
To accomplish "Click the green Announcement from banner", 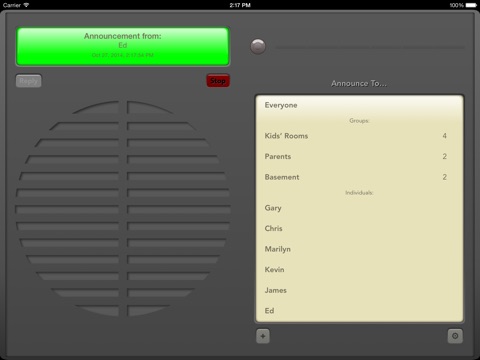I will pyautogui.click(x=123, y=47).
